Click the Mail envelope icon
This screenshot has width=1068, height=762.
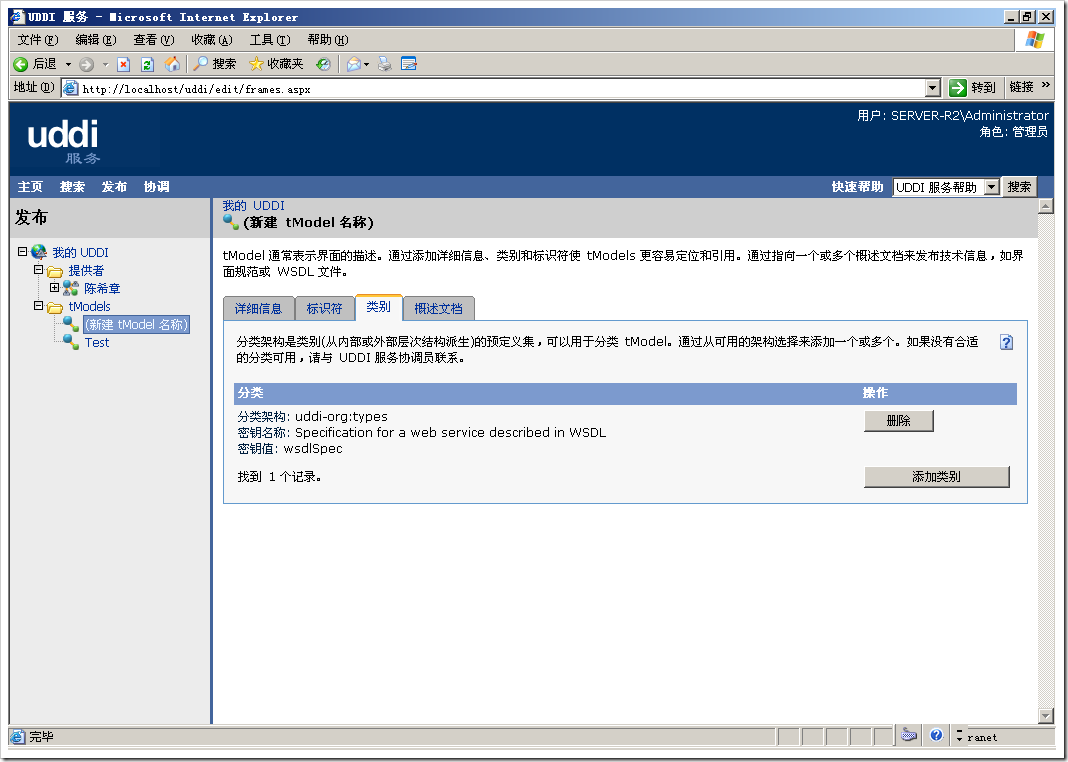tap(354, 64)
